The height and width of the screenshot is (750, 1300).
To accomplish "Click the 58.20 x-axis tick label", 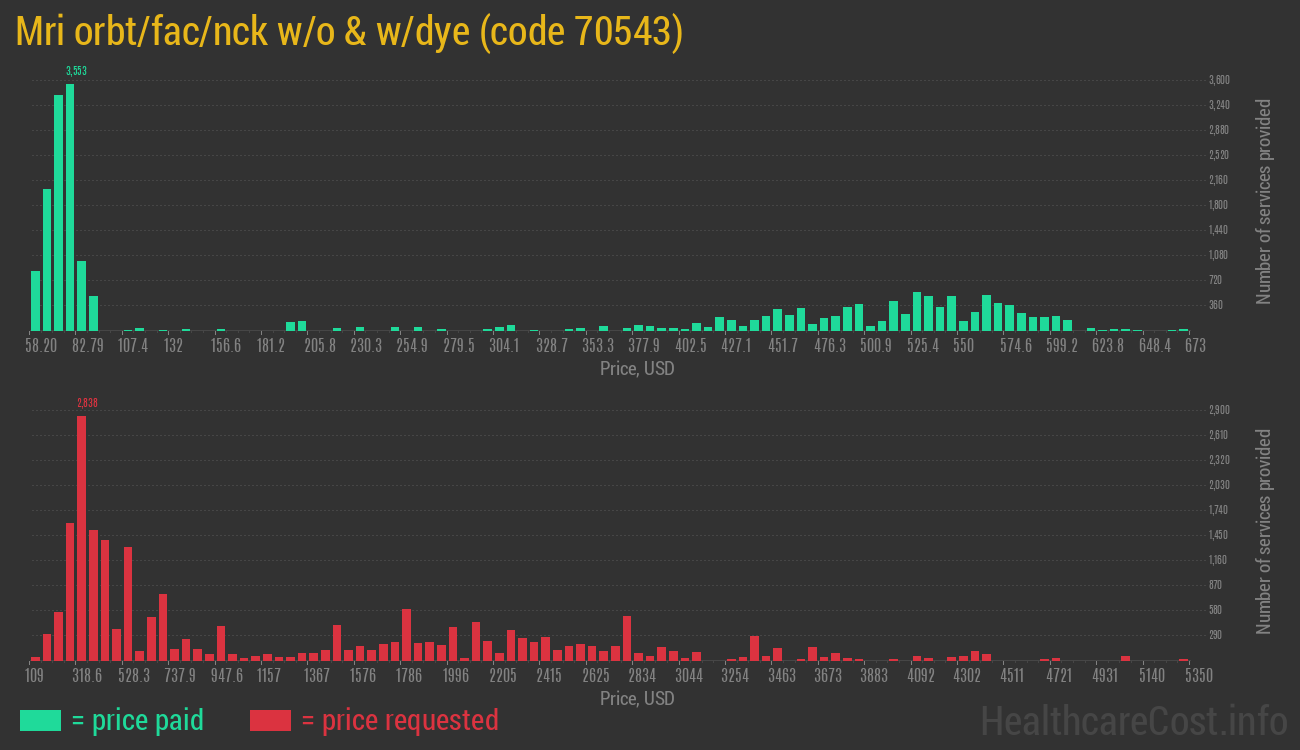I will (x=41, y=346).
